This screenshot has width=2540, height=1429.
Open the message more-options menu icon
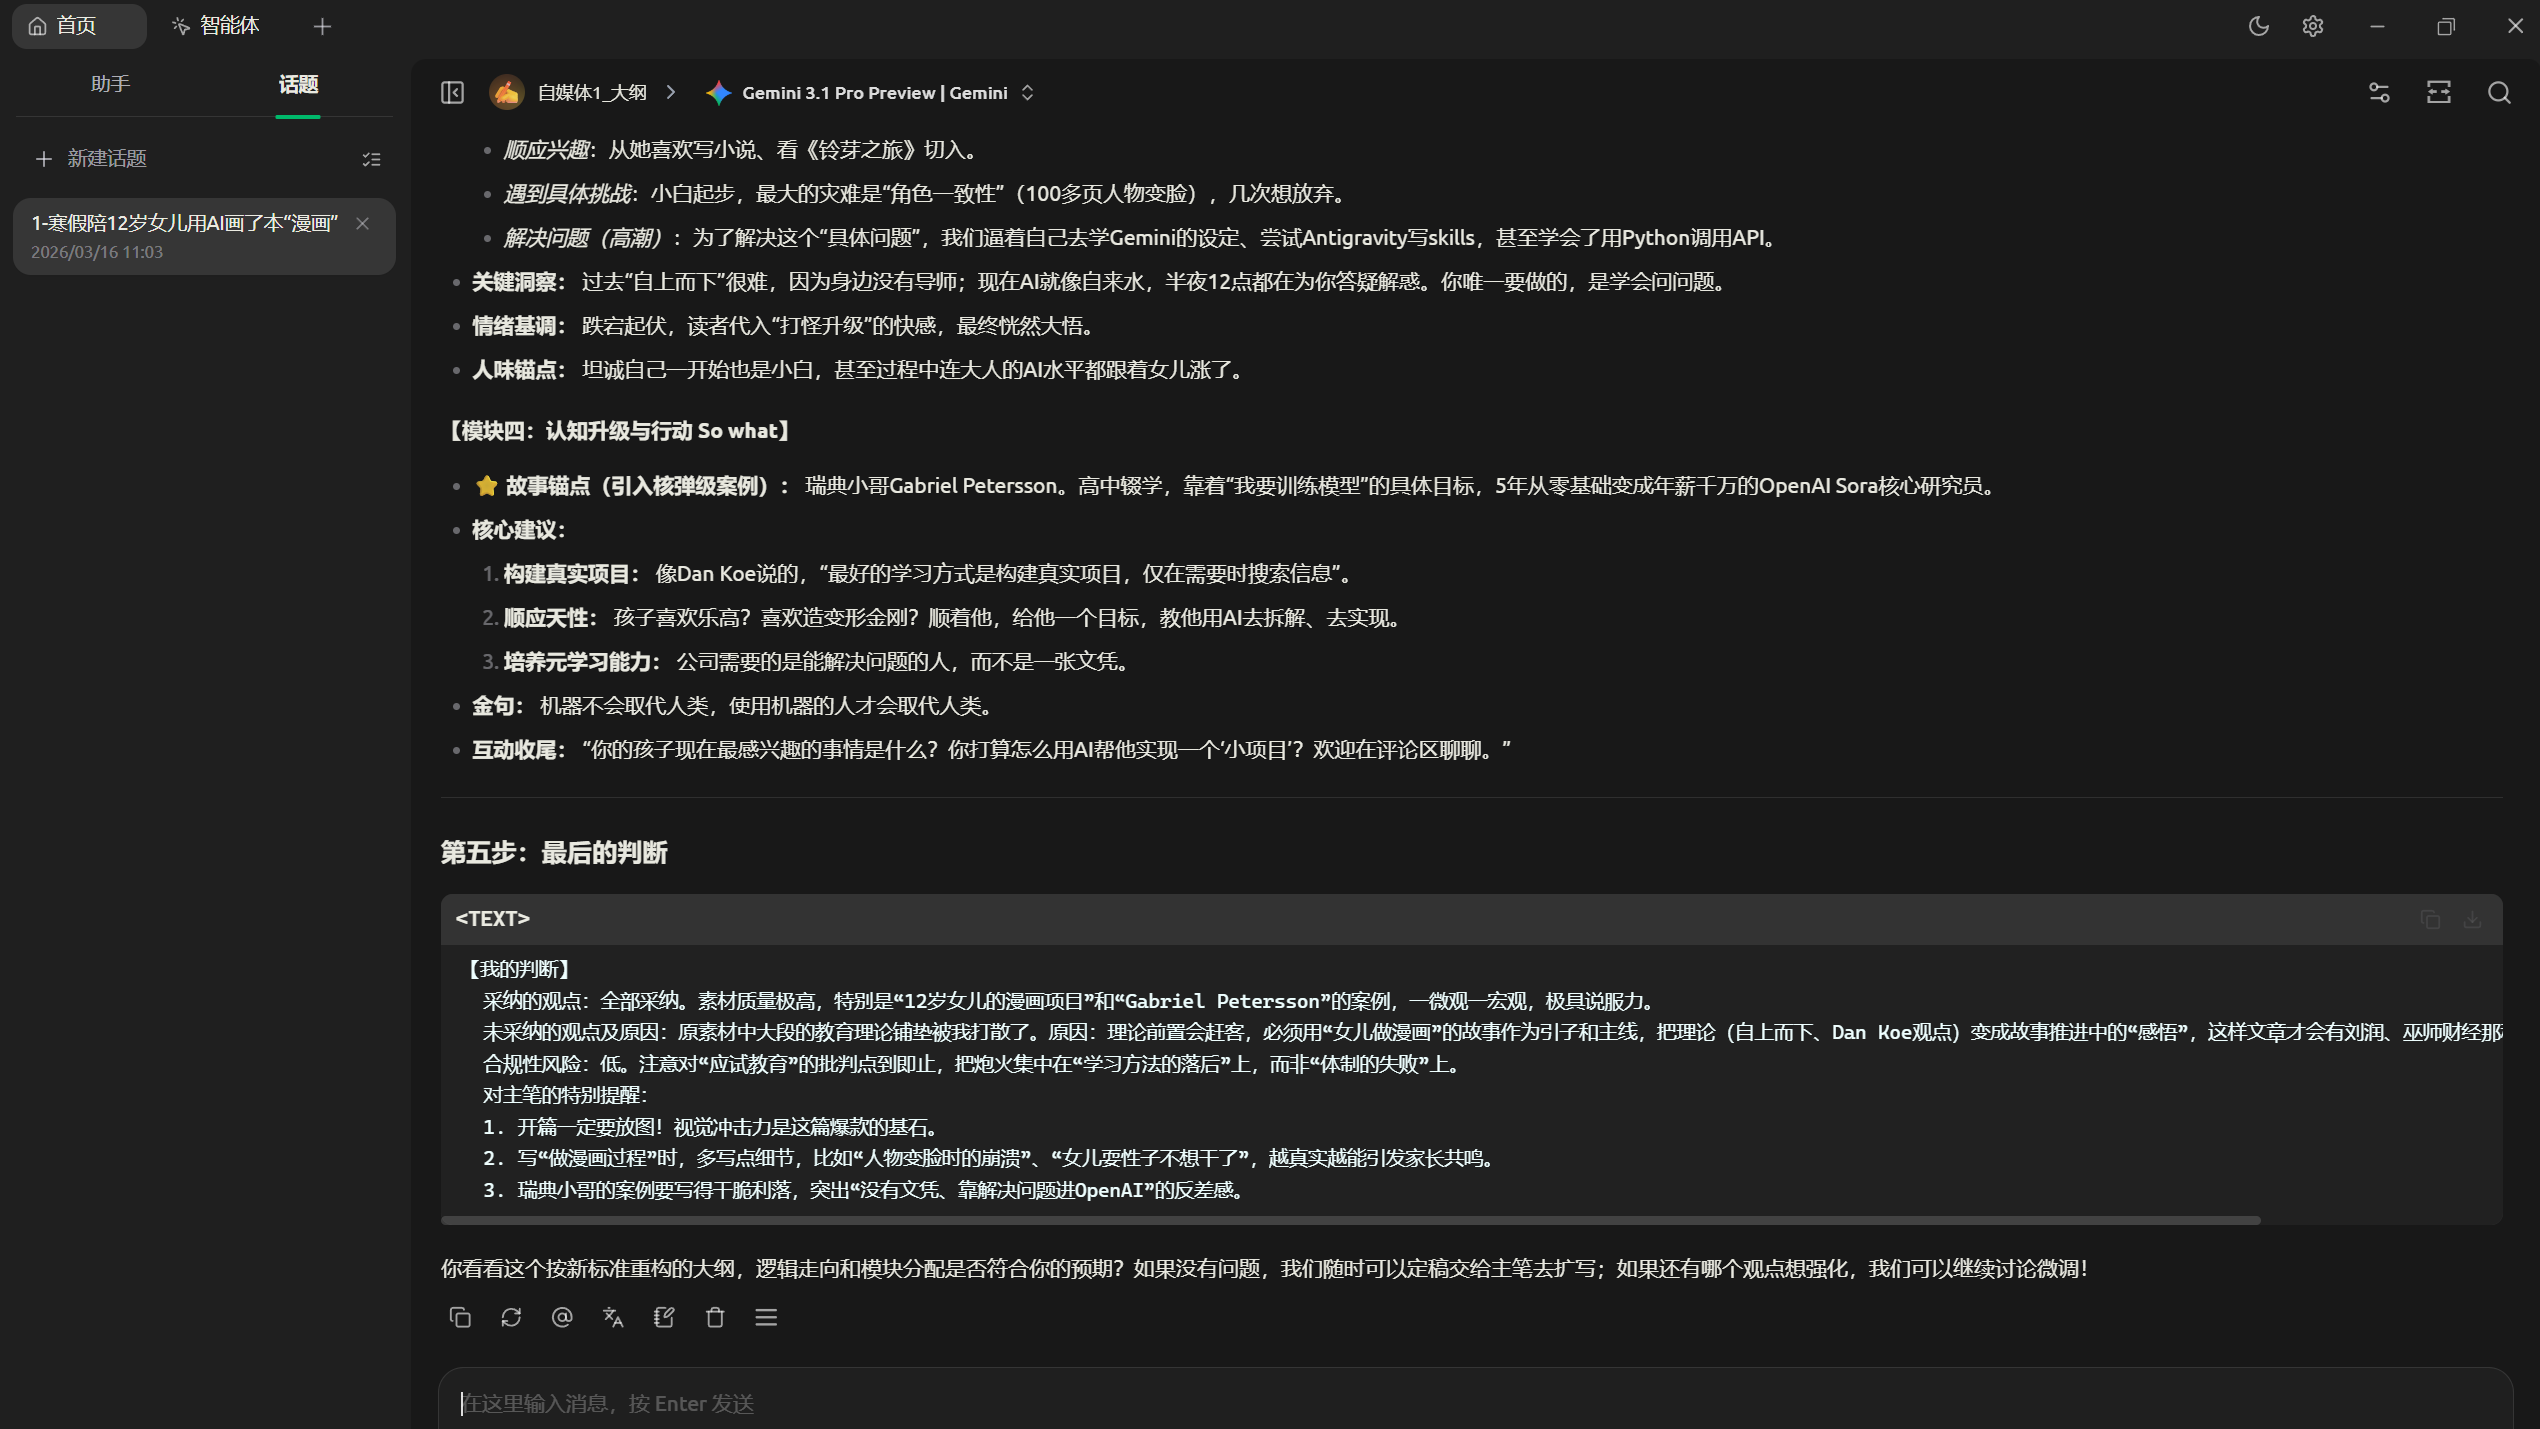click(766, 1317)
